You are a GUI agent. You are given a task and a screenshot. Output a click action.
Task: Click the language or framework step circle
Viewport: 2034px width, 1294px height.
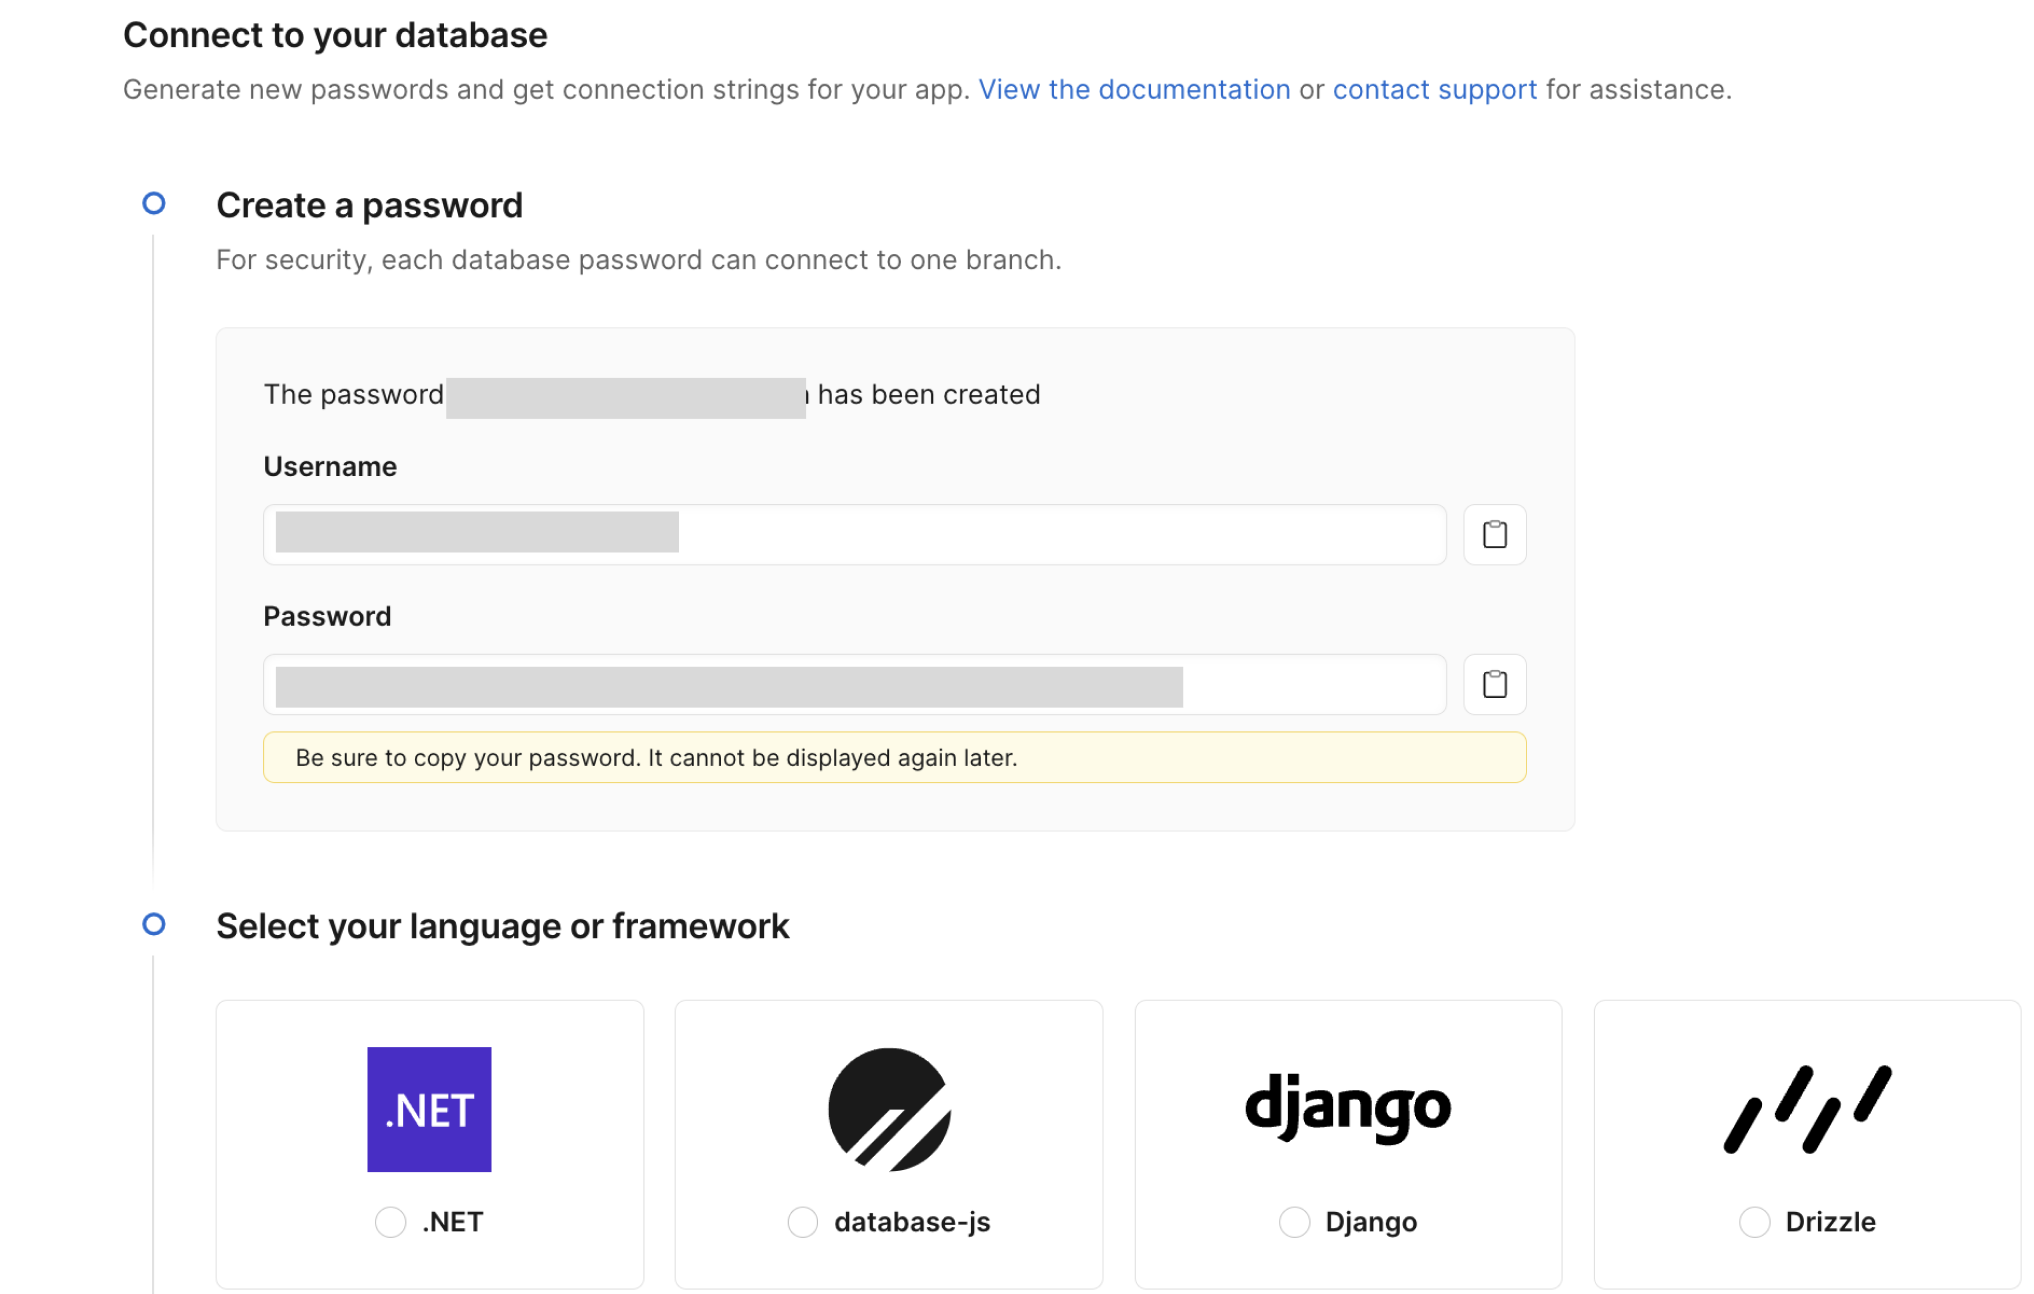tap(154, 924)
